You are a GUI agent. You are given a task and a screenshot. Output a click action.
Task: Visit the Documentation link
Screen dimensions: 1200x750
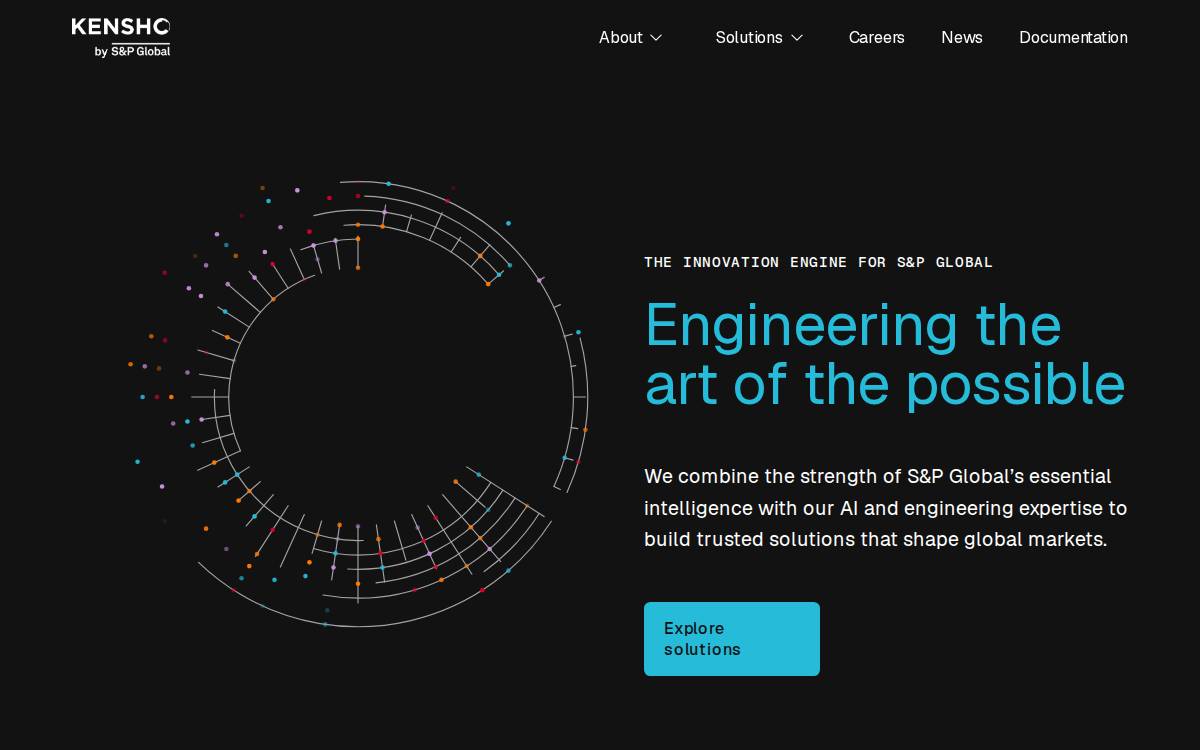[x=1073, y=37]
